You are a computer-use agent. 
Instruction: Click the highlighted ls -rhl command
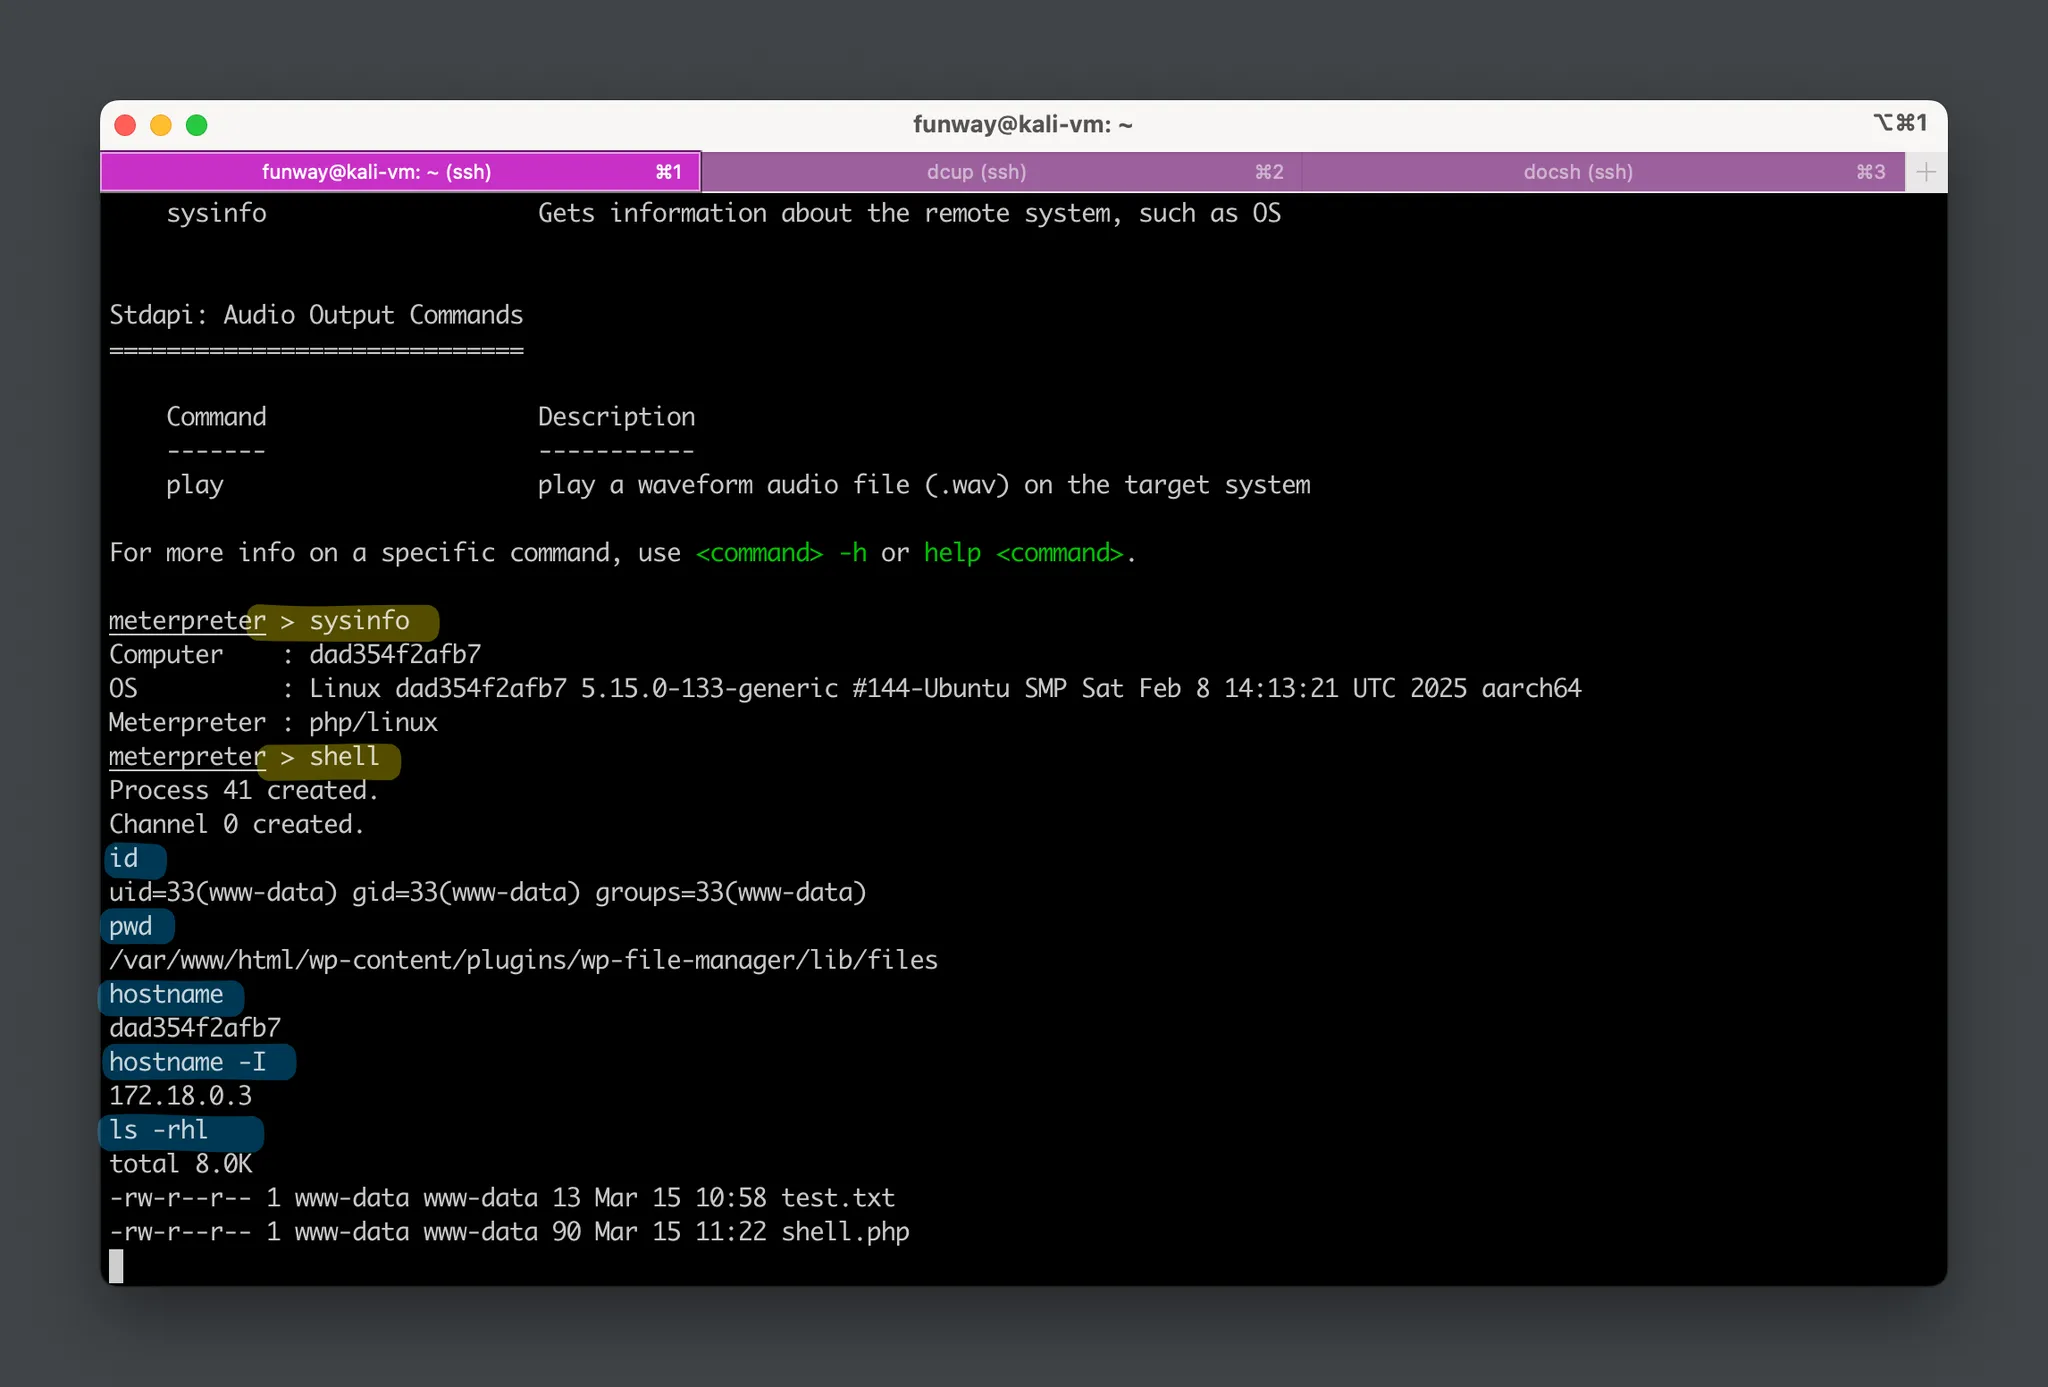tap(159, 1131)
